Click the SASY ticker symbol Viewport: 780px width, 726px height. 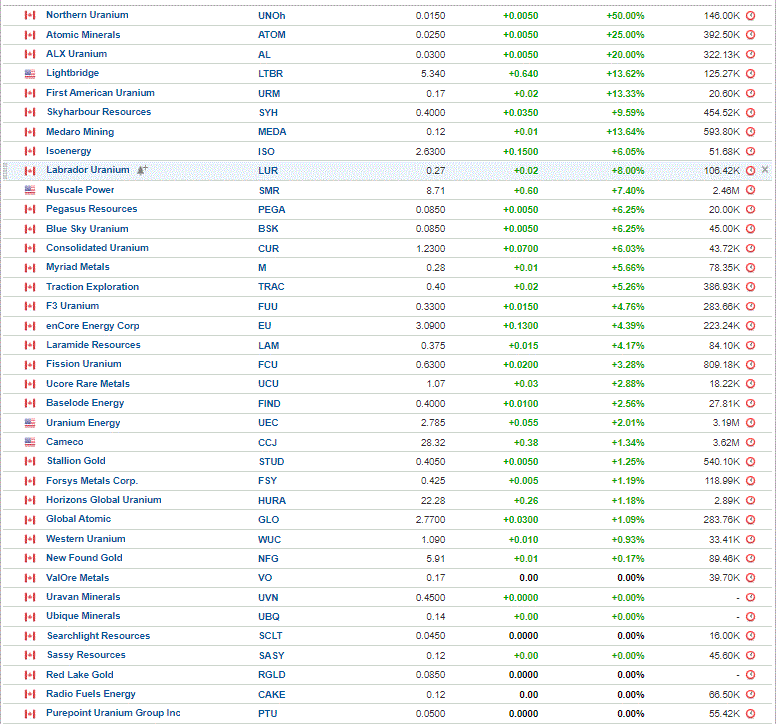pyautogui.click(x=272, y=656)
